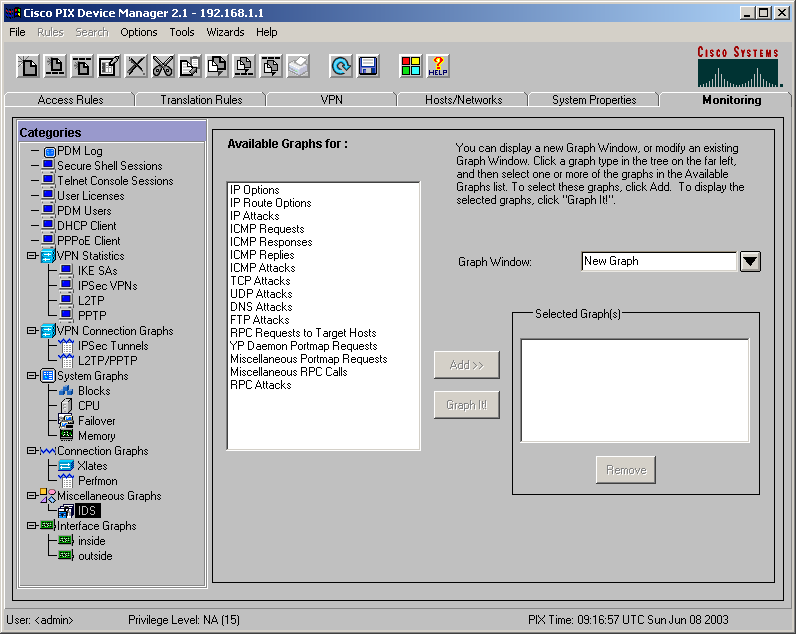This screenshot has height=634, width=796.
Task: Click the Paste Before toolbar icon
Action: point(244,66)
